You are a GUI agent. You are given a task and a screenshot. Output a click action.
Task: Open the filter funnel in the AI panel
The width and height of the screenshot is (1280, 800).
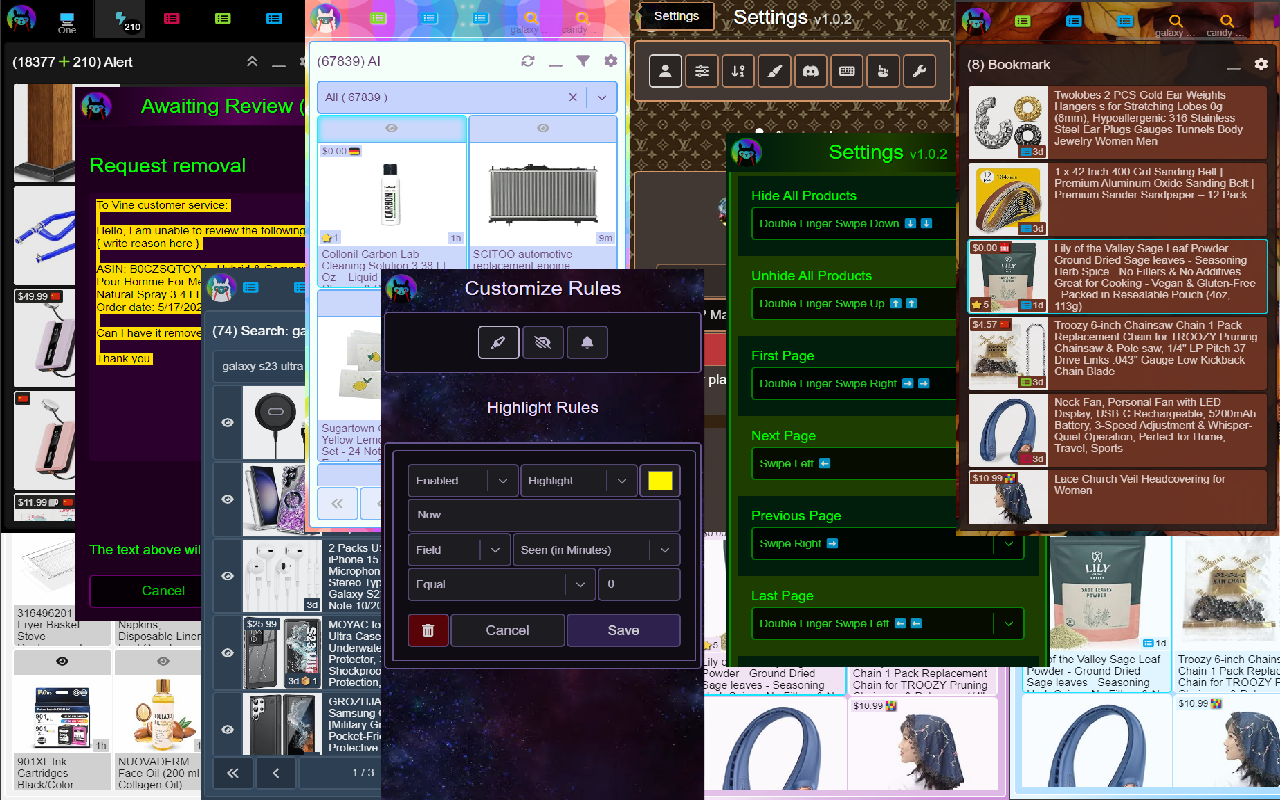[x=583, y=61]
